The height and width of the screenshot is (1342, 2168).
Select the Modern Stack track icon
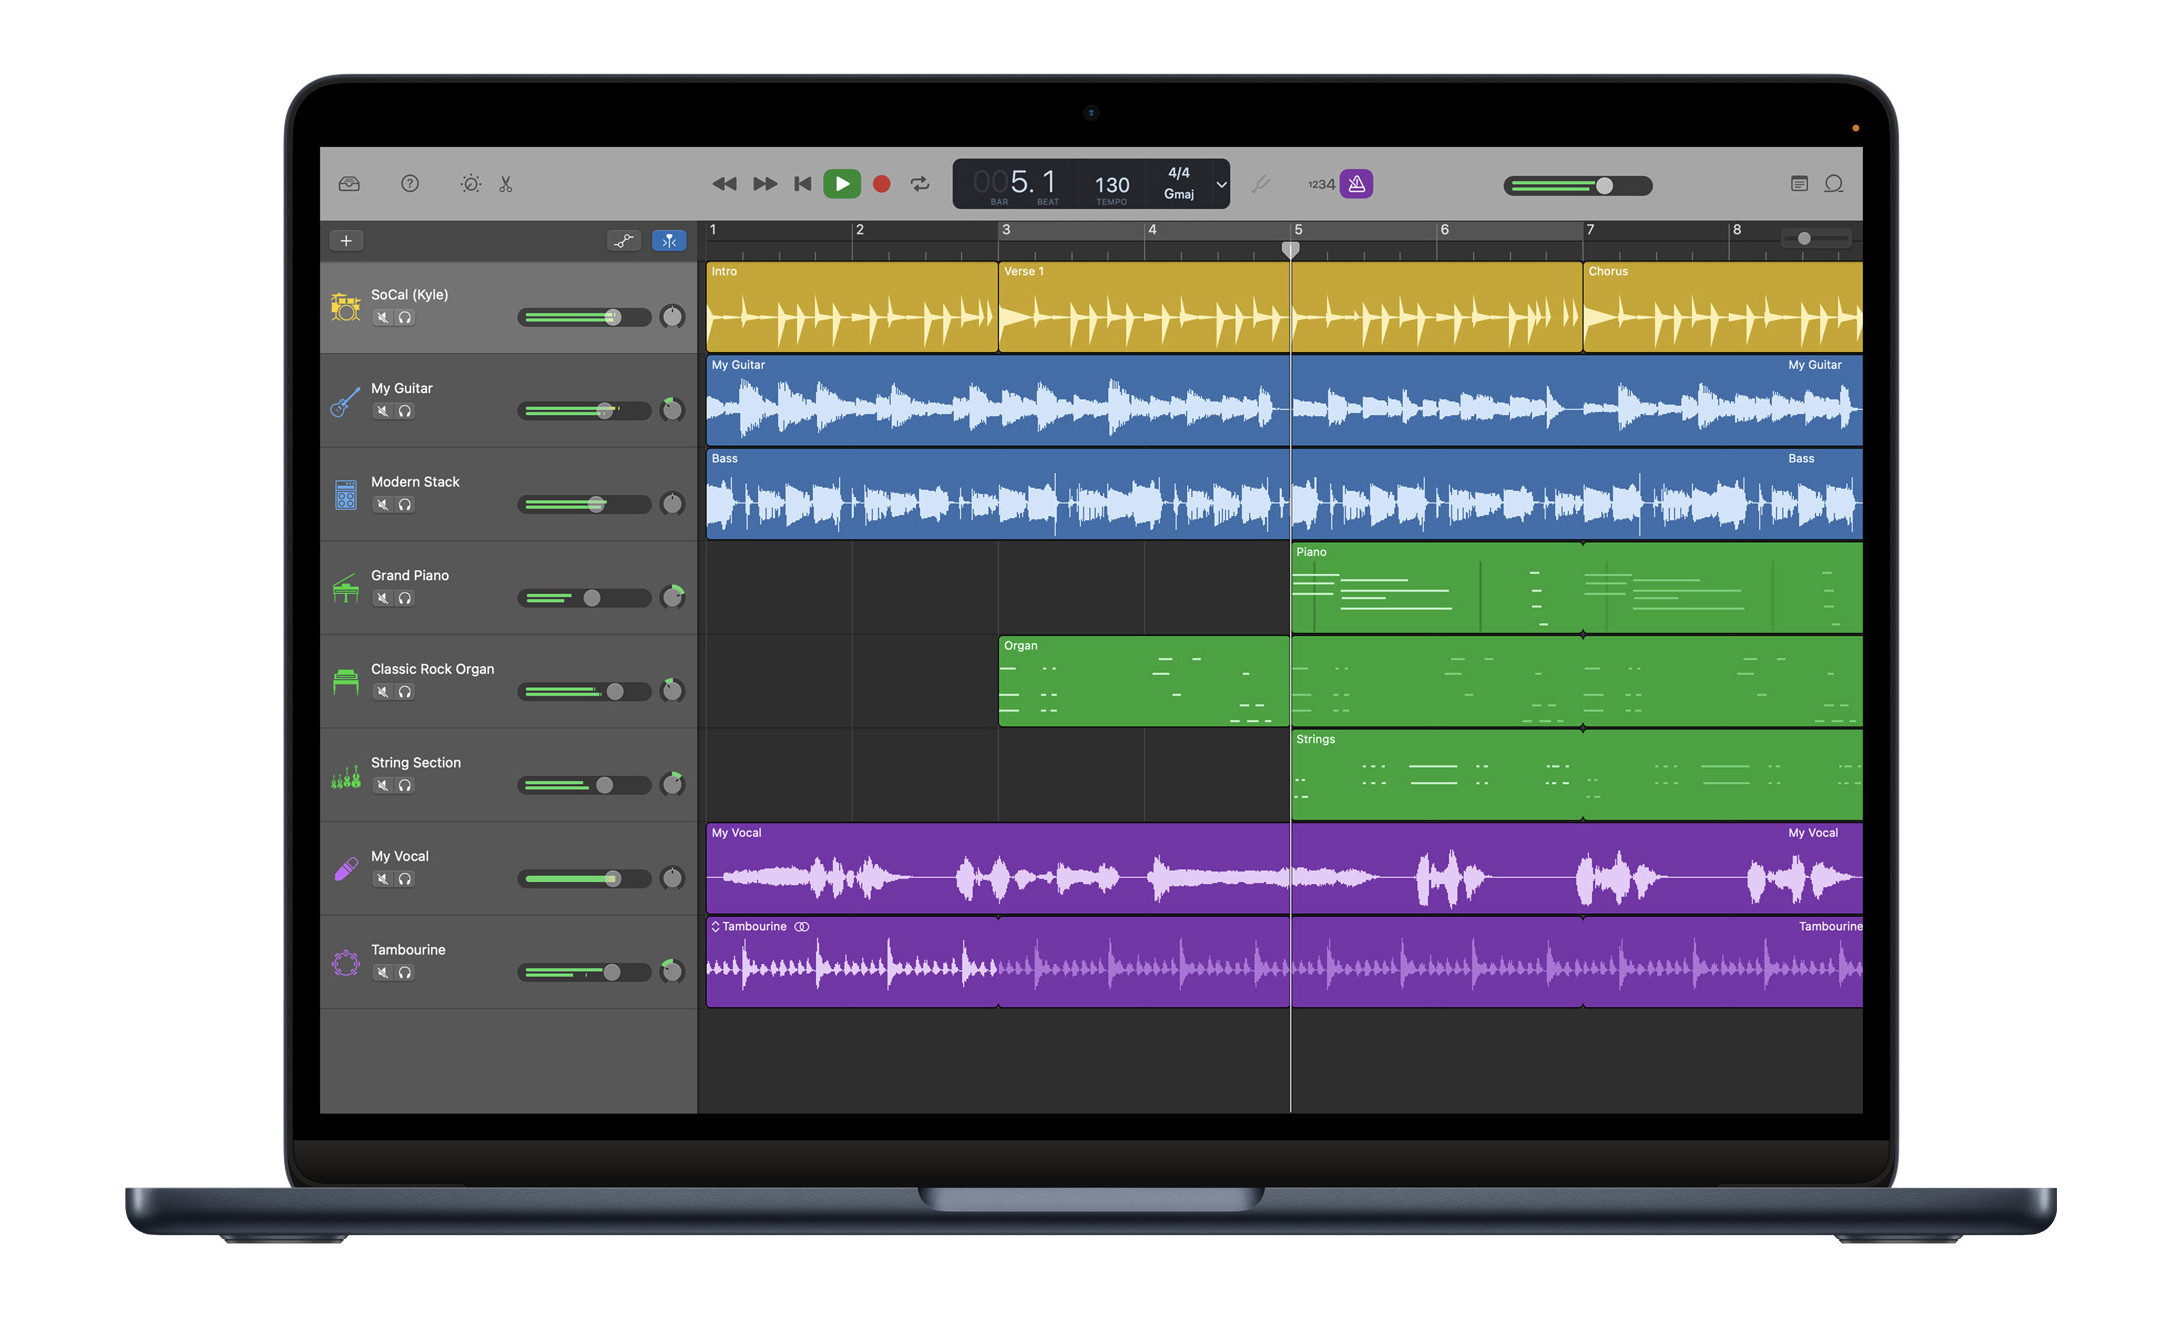tap(345, 495)
